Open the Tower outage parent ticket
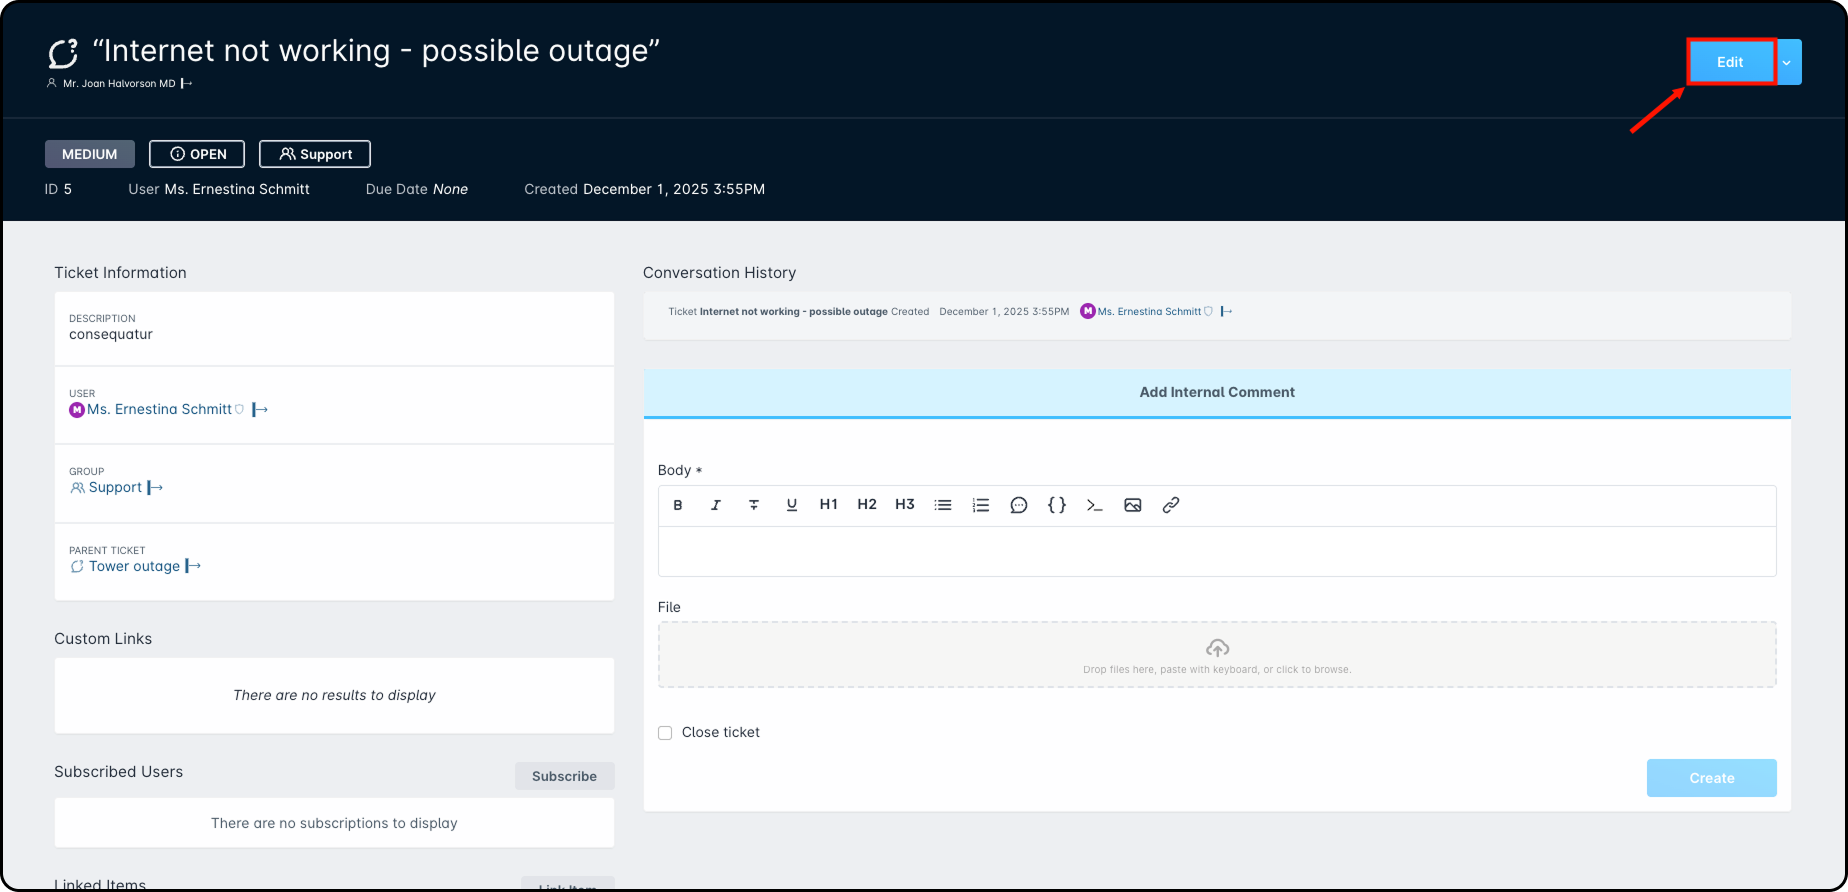This screenshot has height=892, width=1848. 134,566
